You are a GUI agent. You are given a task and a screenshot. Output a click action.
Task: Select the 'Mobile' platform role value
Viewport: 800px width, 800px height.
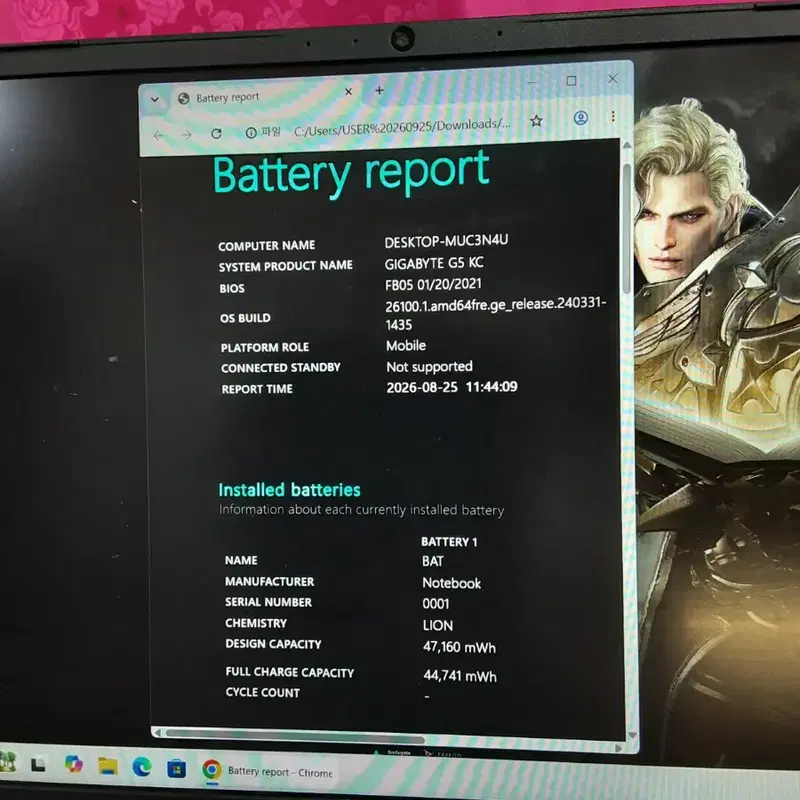pos(406,345)
